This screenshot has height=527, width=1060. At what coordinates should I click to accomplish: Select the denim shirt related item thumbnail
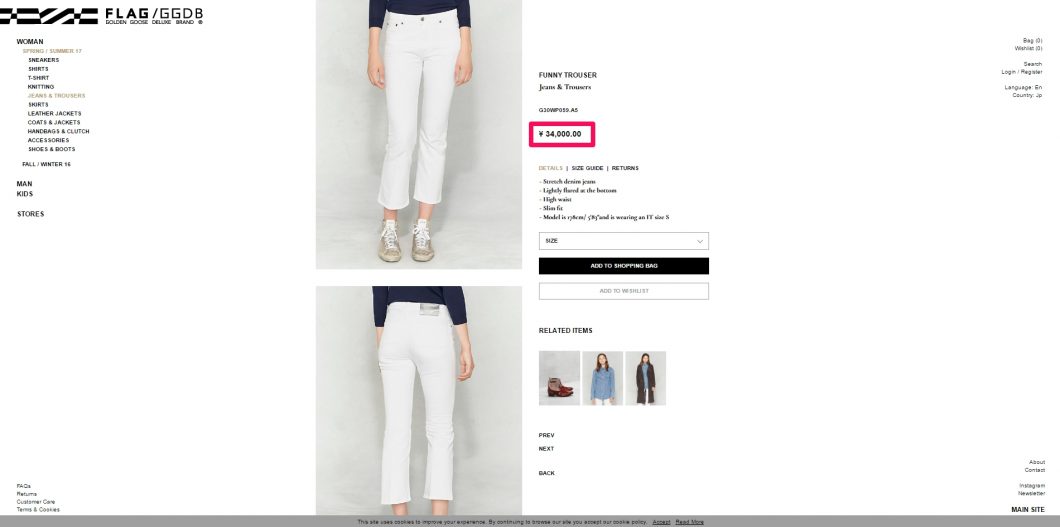pos(602,378)
